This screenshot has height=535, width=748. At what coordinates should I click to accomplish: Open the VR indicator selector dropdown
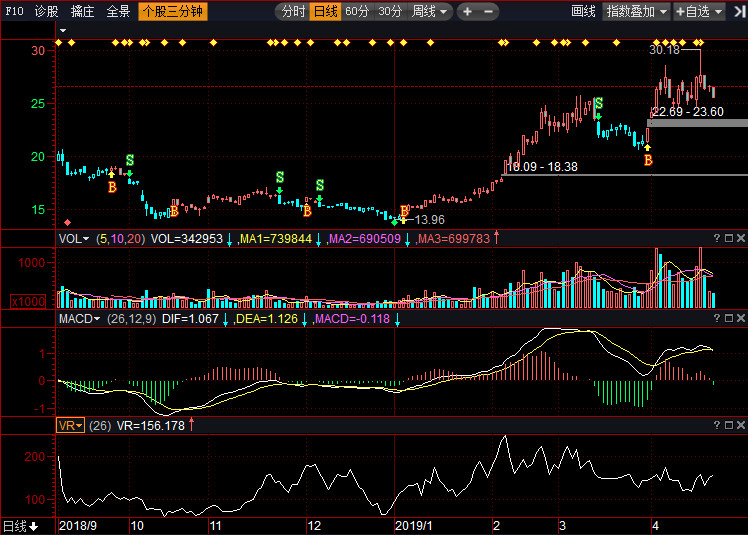coord(70,425)
